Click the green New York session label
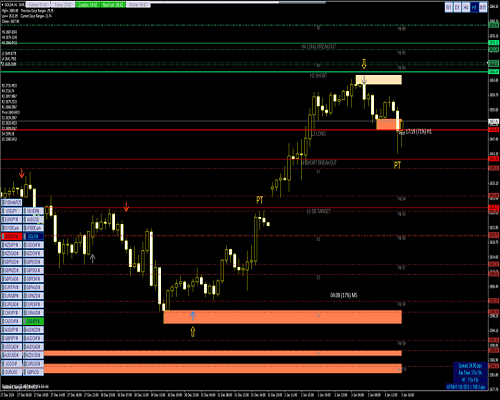 click(x=113, y=5)
